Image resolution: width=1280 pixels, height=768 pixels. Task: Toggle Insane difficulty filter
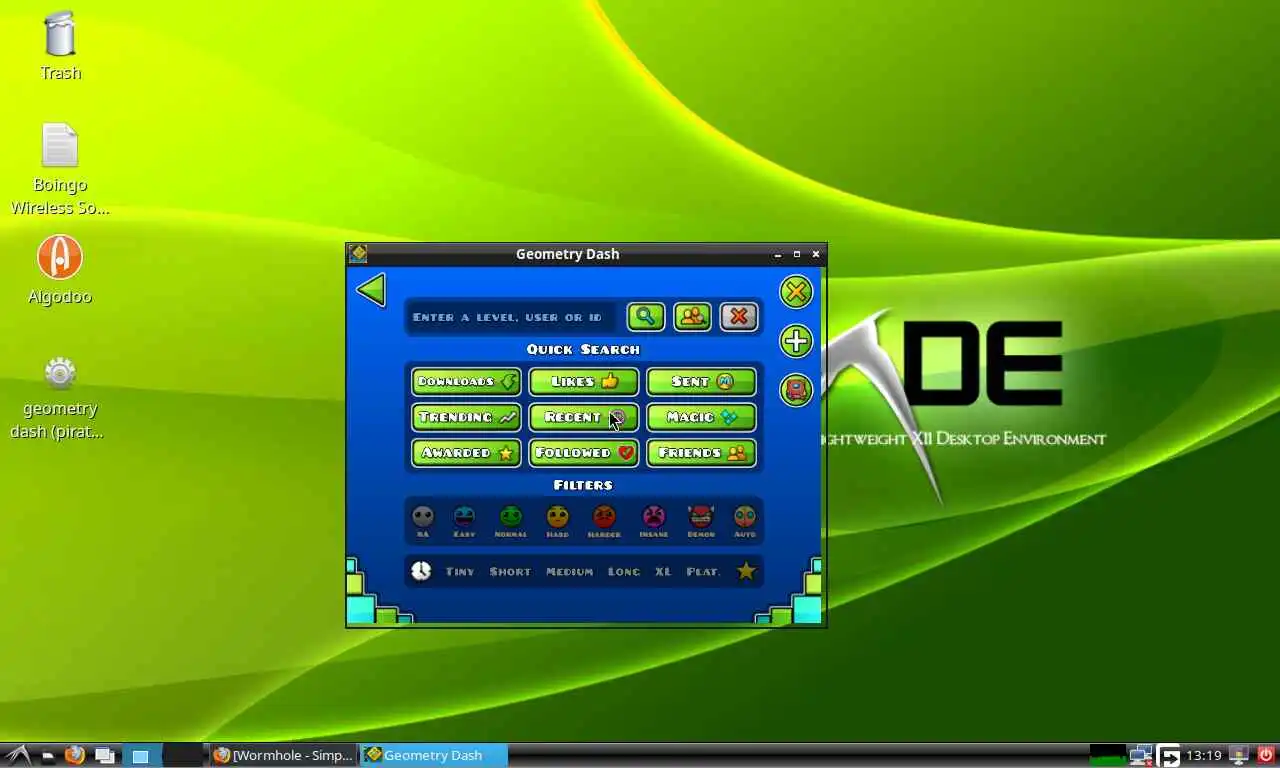tap(653, 520)
